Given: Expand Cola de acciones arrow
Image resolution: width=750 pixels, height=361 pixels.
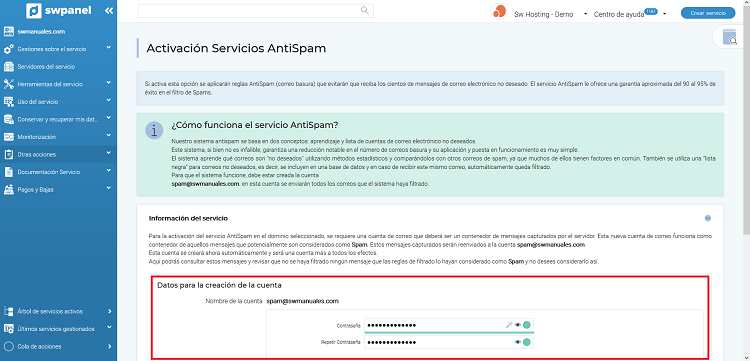Looking at the screenshot, I should (110, 346).
